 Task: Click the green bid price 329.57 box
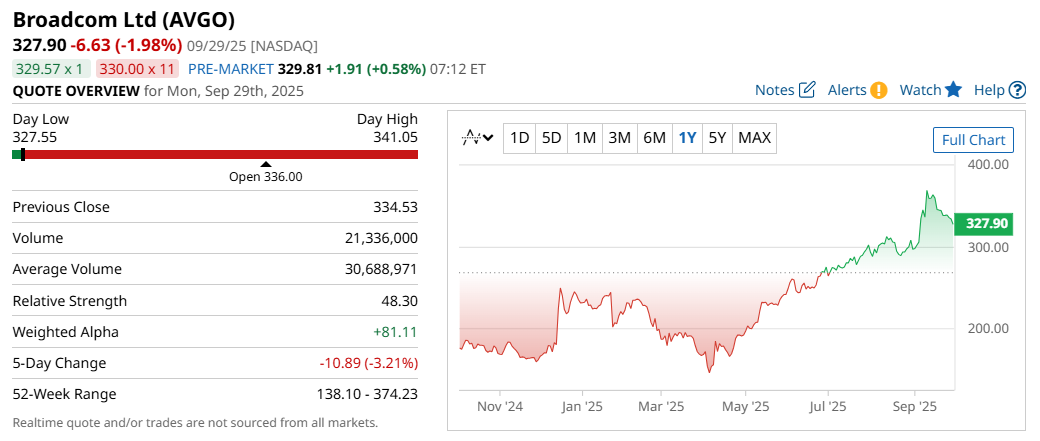click(51, 69)
